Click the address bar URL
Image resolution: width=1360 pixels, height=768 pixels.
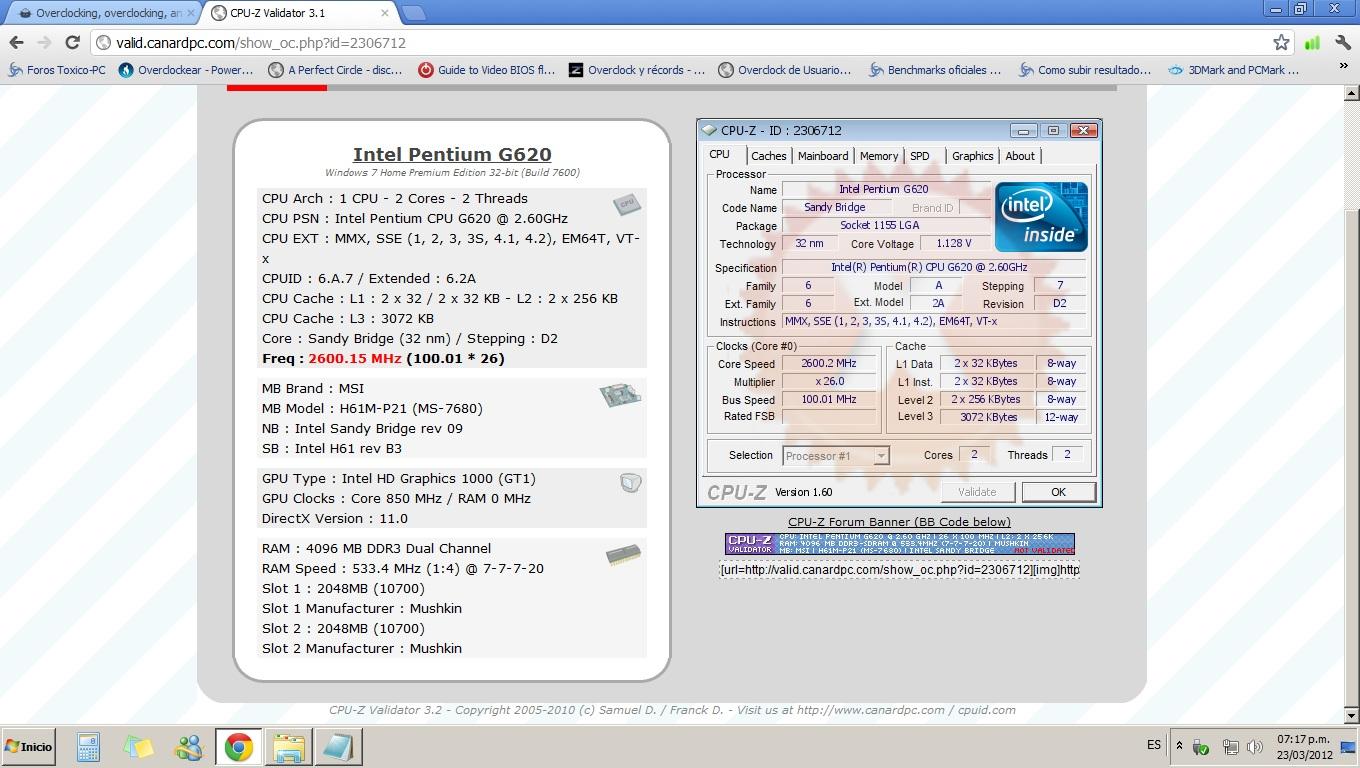click(x=261, y=43)
